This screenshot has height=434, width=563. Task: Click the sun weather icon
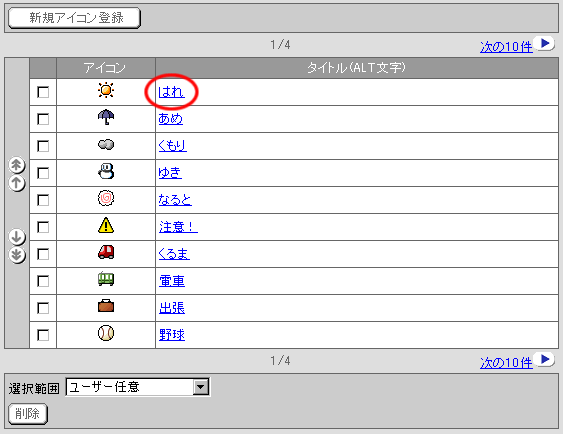tap(106, 90)
